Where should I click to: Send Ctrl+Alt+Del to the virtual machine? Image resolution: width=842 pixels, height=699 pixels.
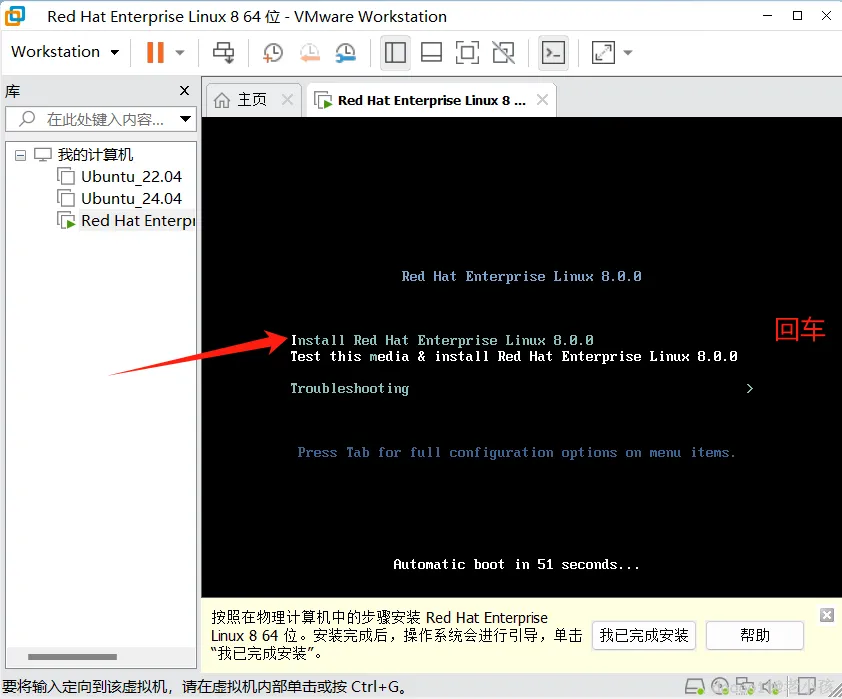(x=223, y=53)
